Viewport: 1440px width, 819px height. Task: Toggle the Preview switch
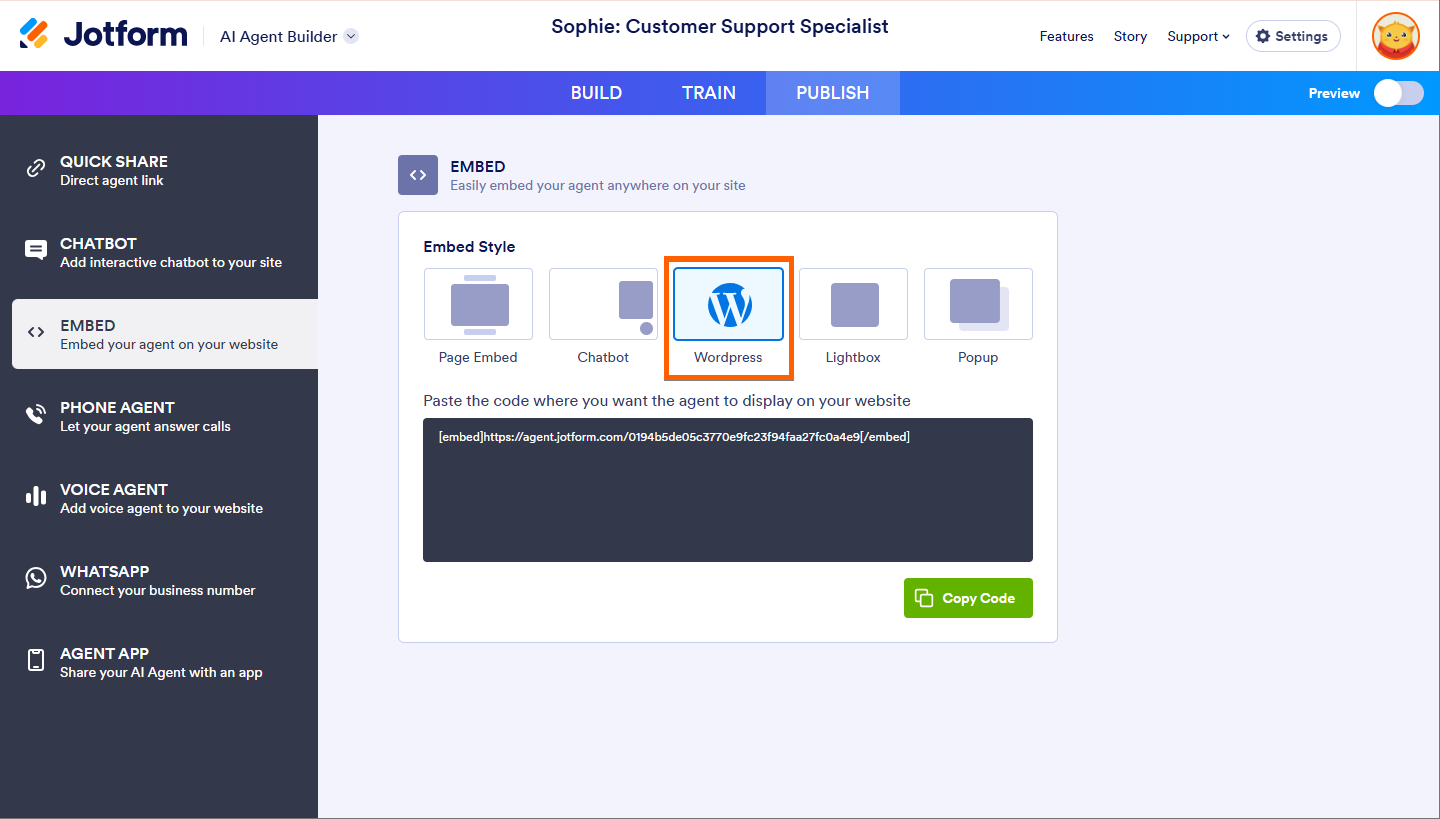pyautogui.click(x=1398, y=93)
